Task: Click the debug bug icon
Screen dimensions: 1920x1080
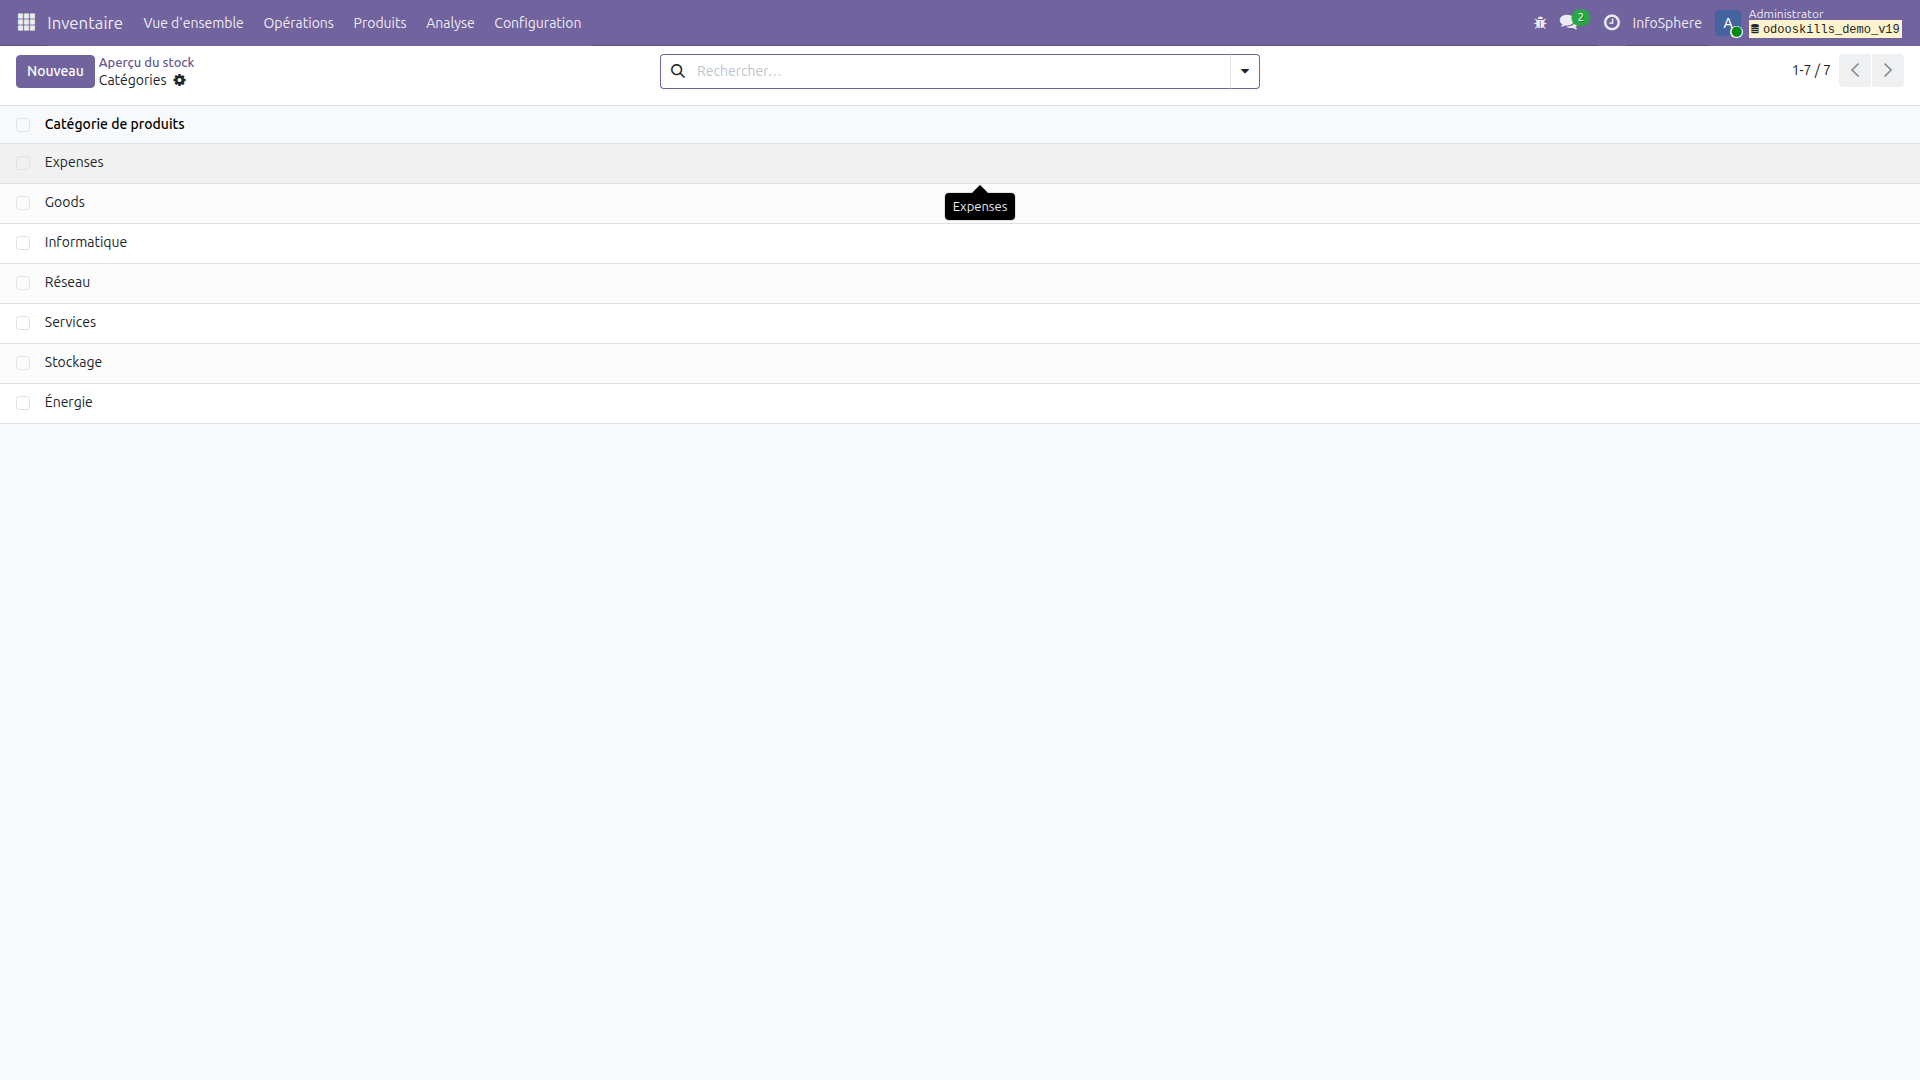Action: coord(1540,22)
